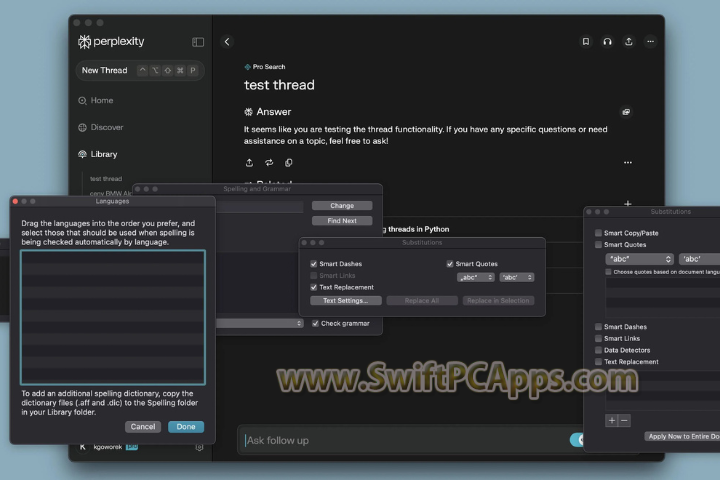Open the "abc" double quote dropdown in right panel
Screen dimensions: 720x480
(639, 259)
